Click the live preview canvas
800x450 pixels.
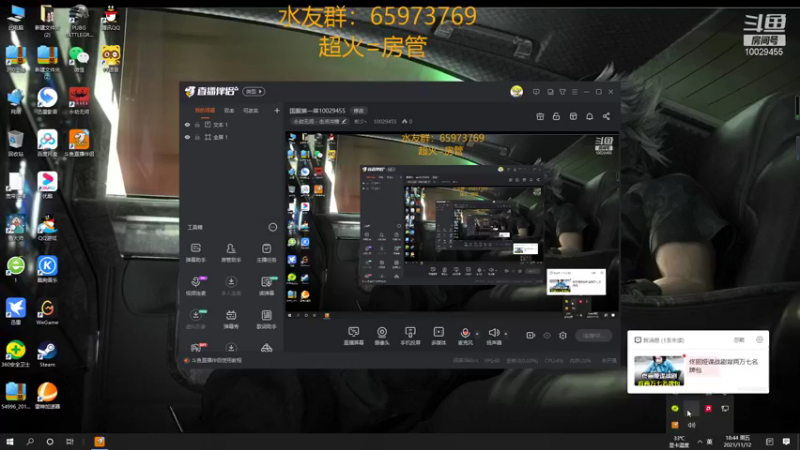[452, 226]
